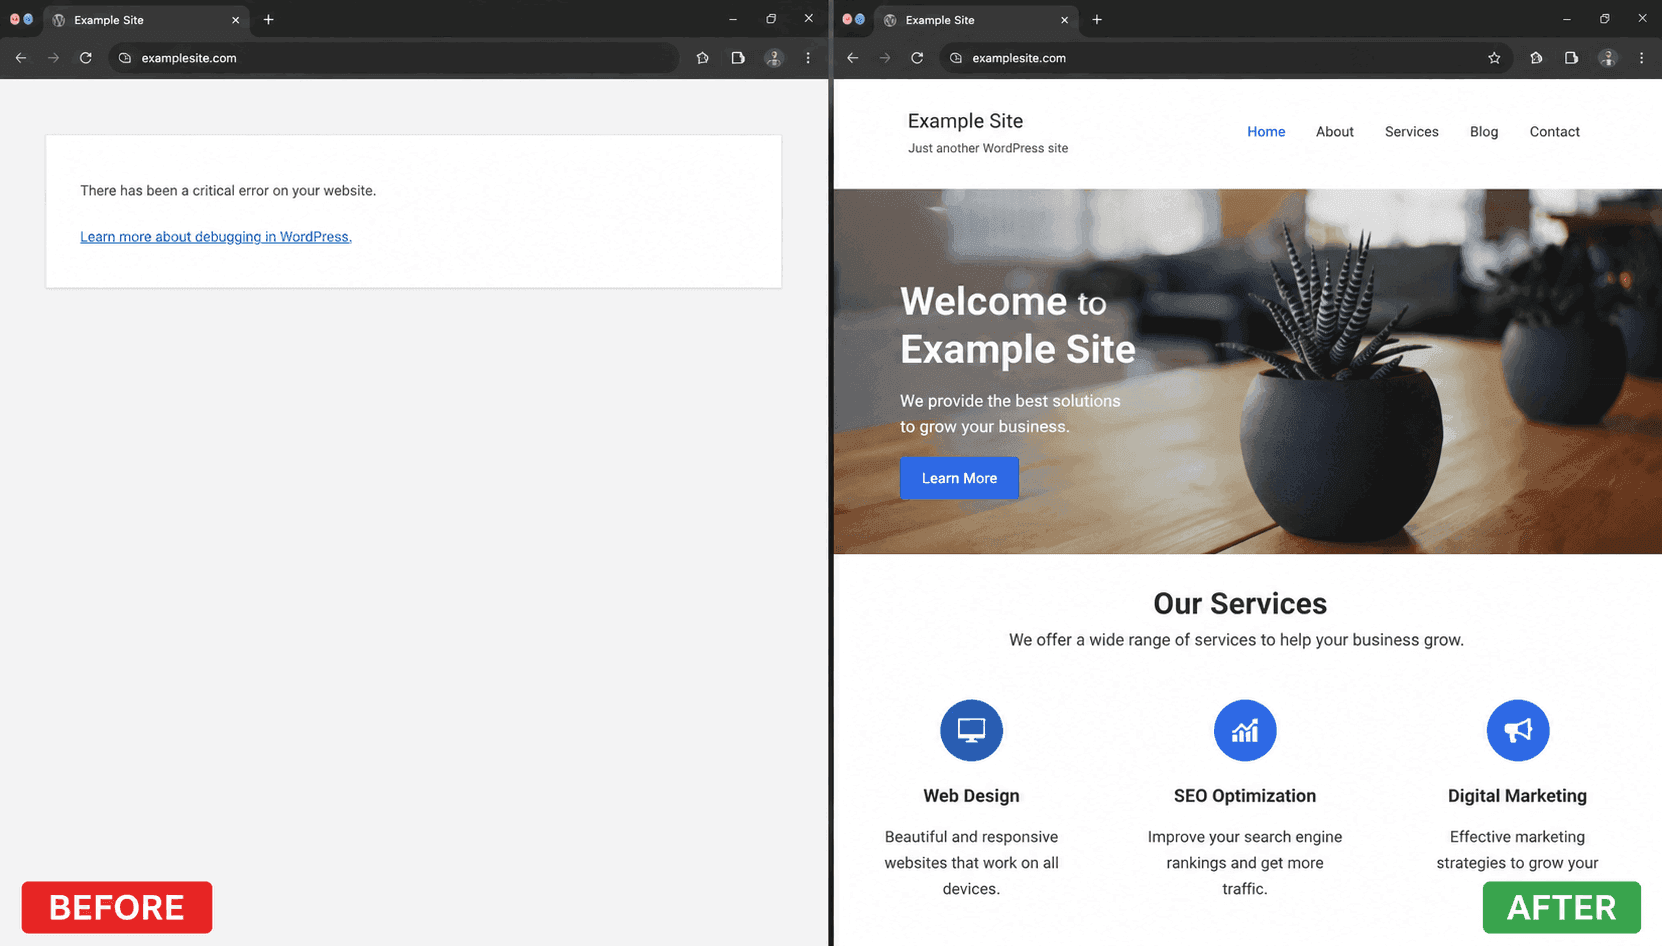Click the SEO Optimization heading

[1245, 796]
